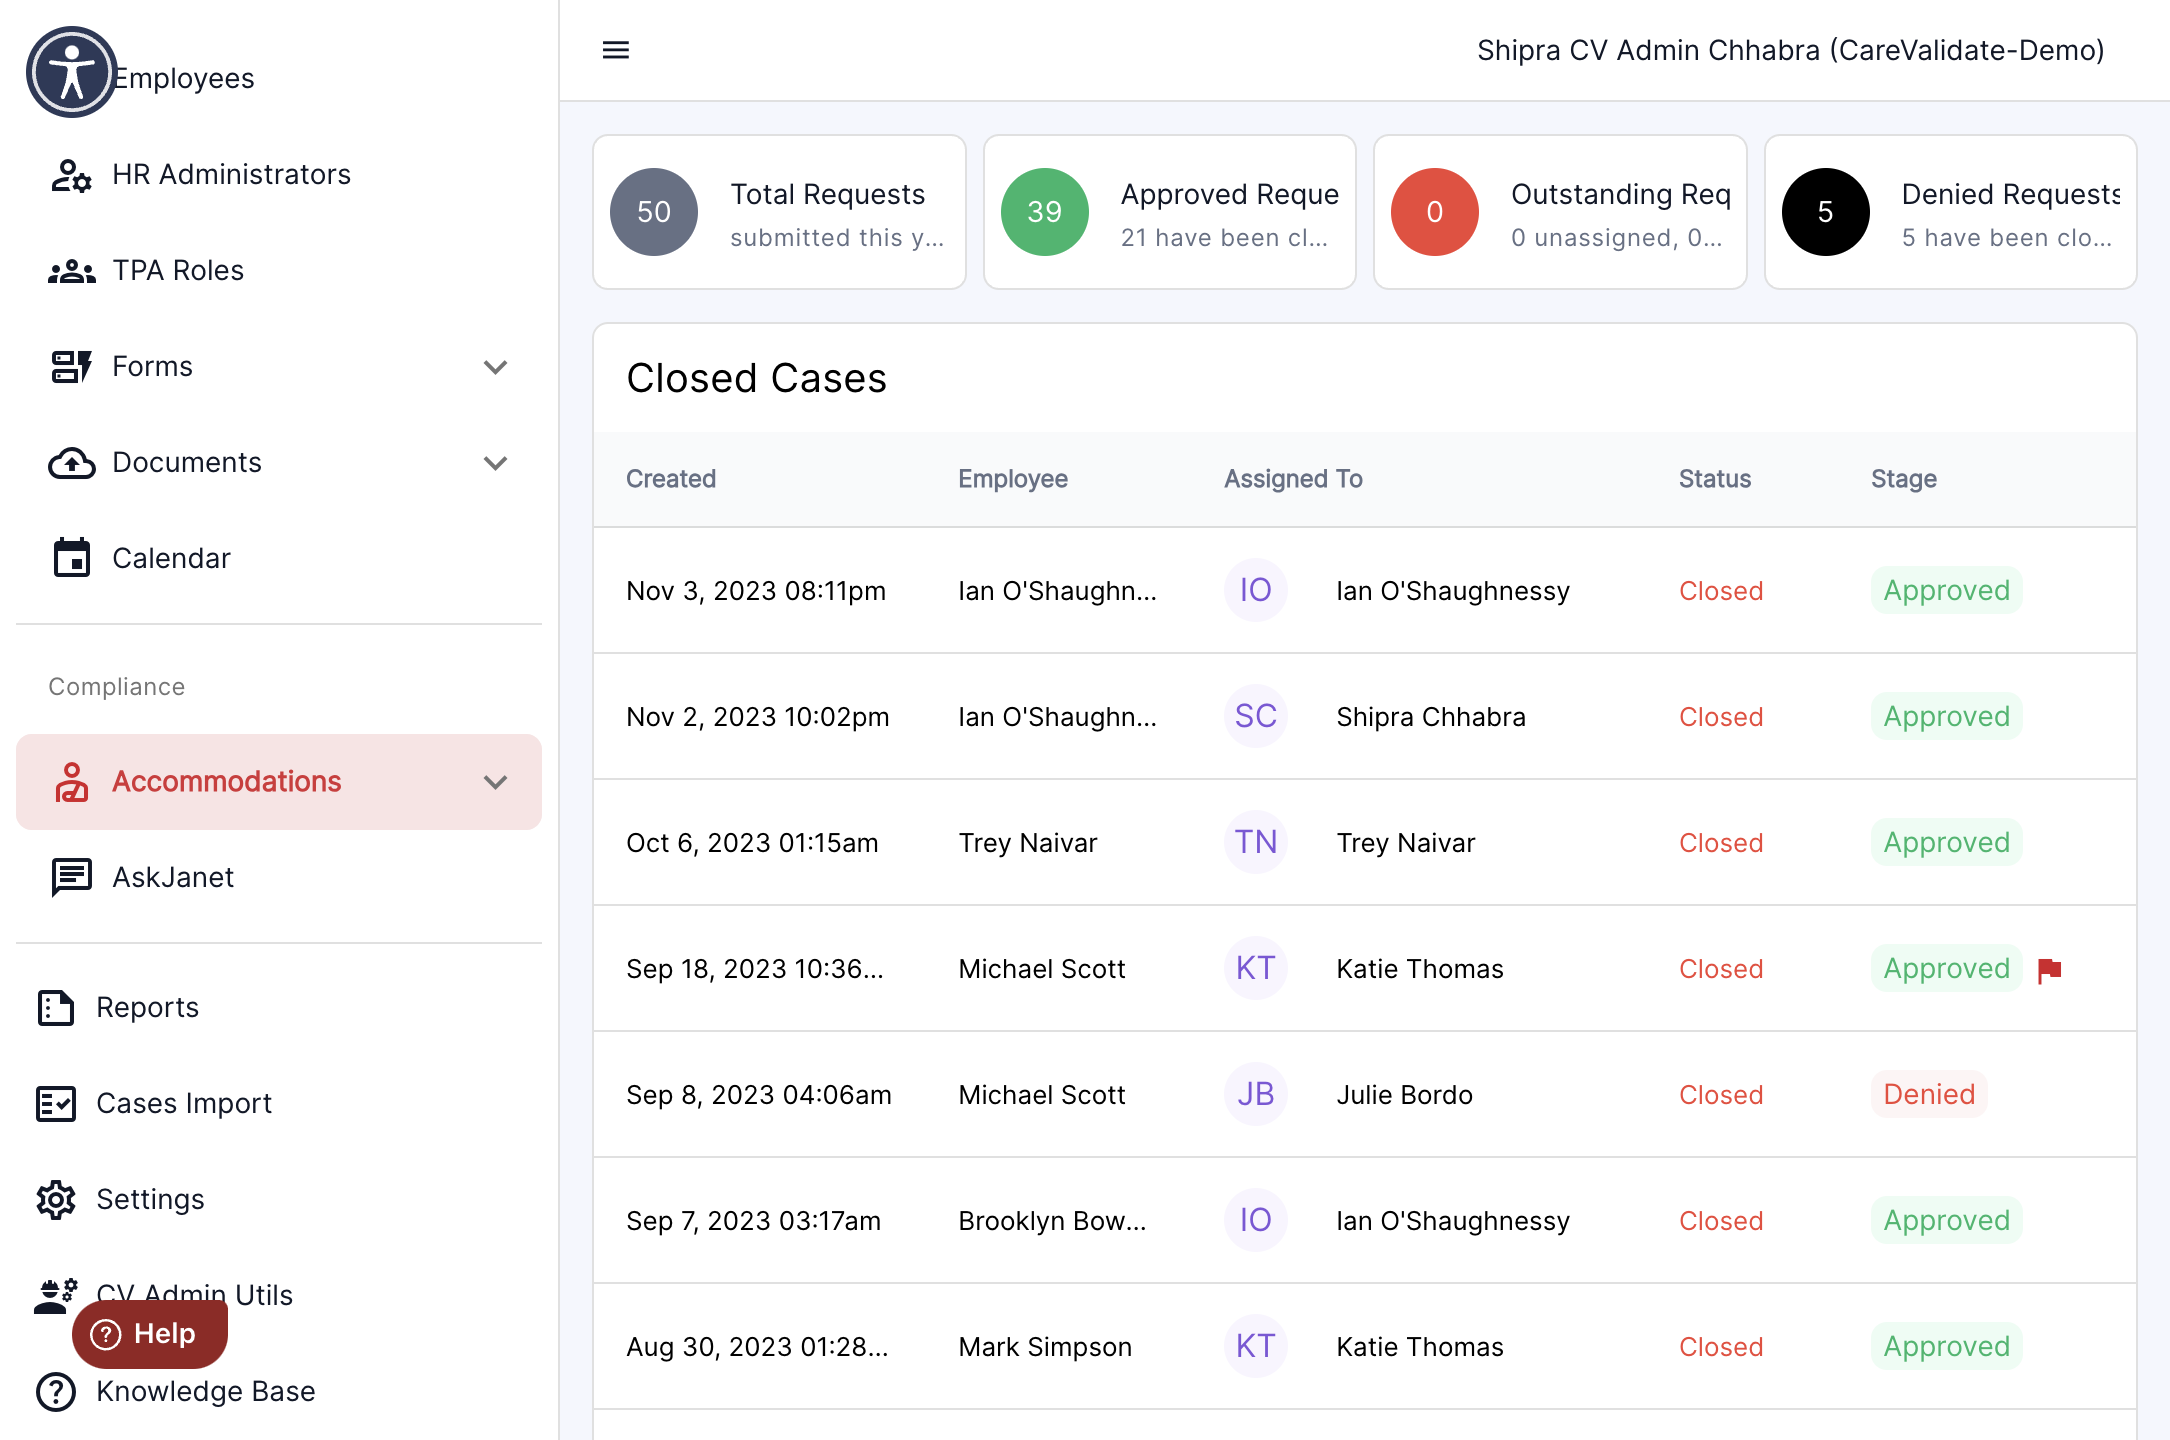Click the HR Administrators icon
This screenshot has height=1440, width=2170.
(71, 175)
